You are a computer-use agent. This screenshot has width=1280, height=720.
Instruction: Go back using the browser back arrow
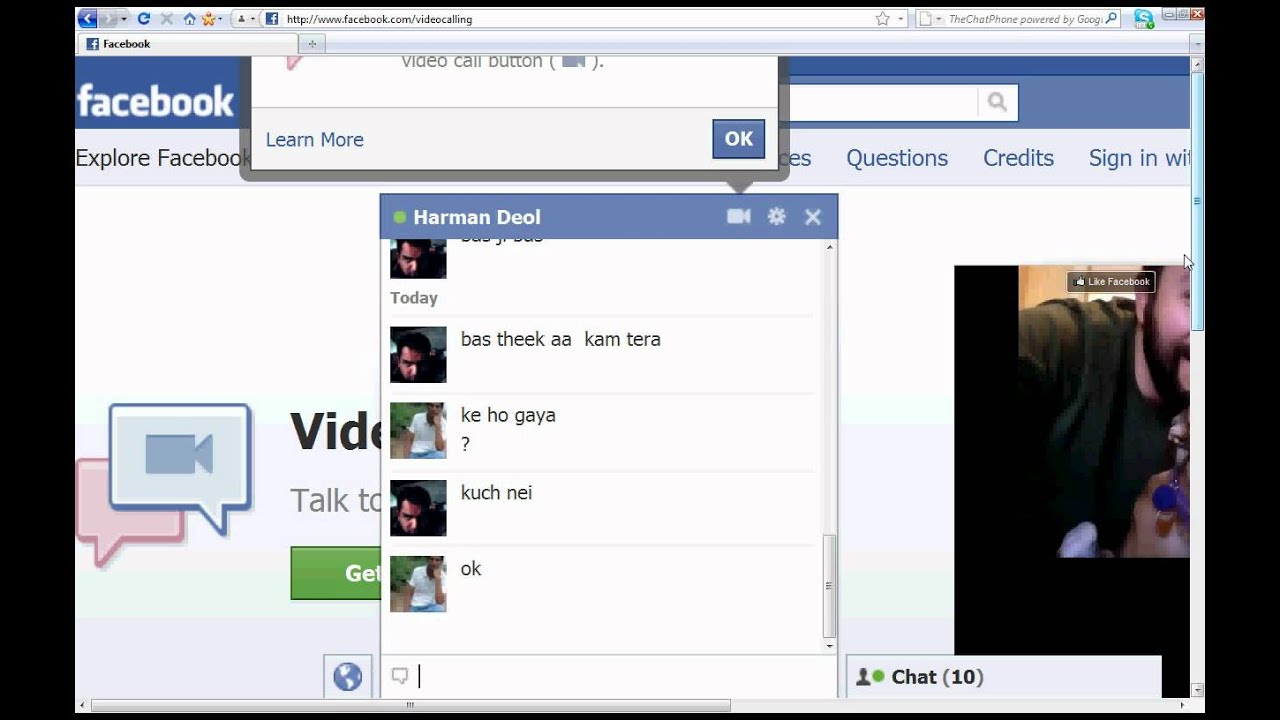tap(88, 18)
